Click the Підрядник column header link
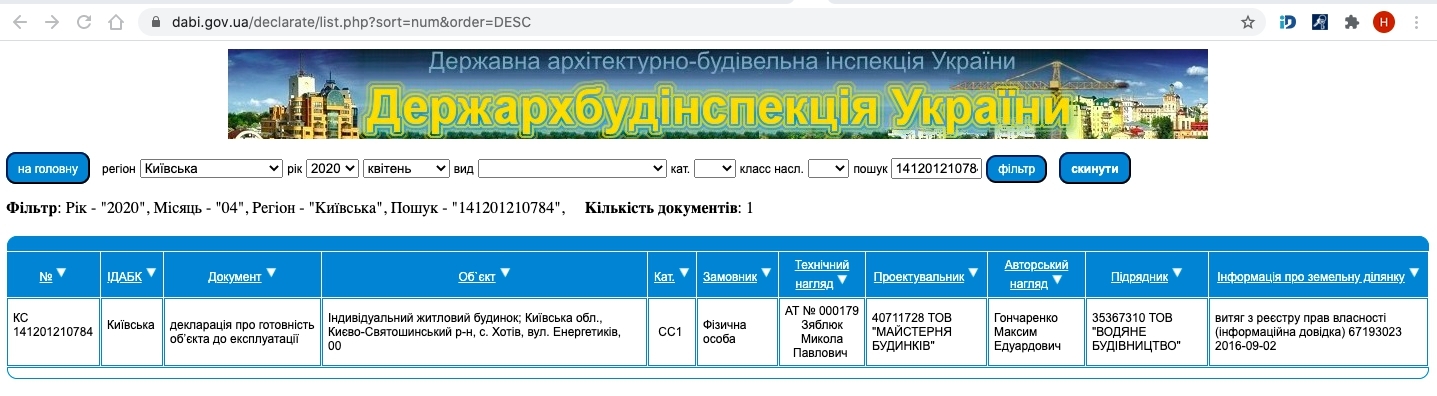Image resolution: width=1437 pixels, height=396 pixels. point(1139,277)
